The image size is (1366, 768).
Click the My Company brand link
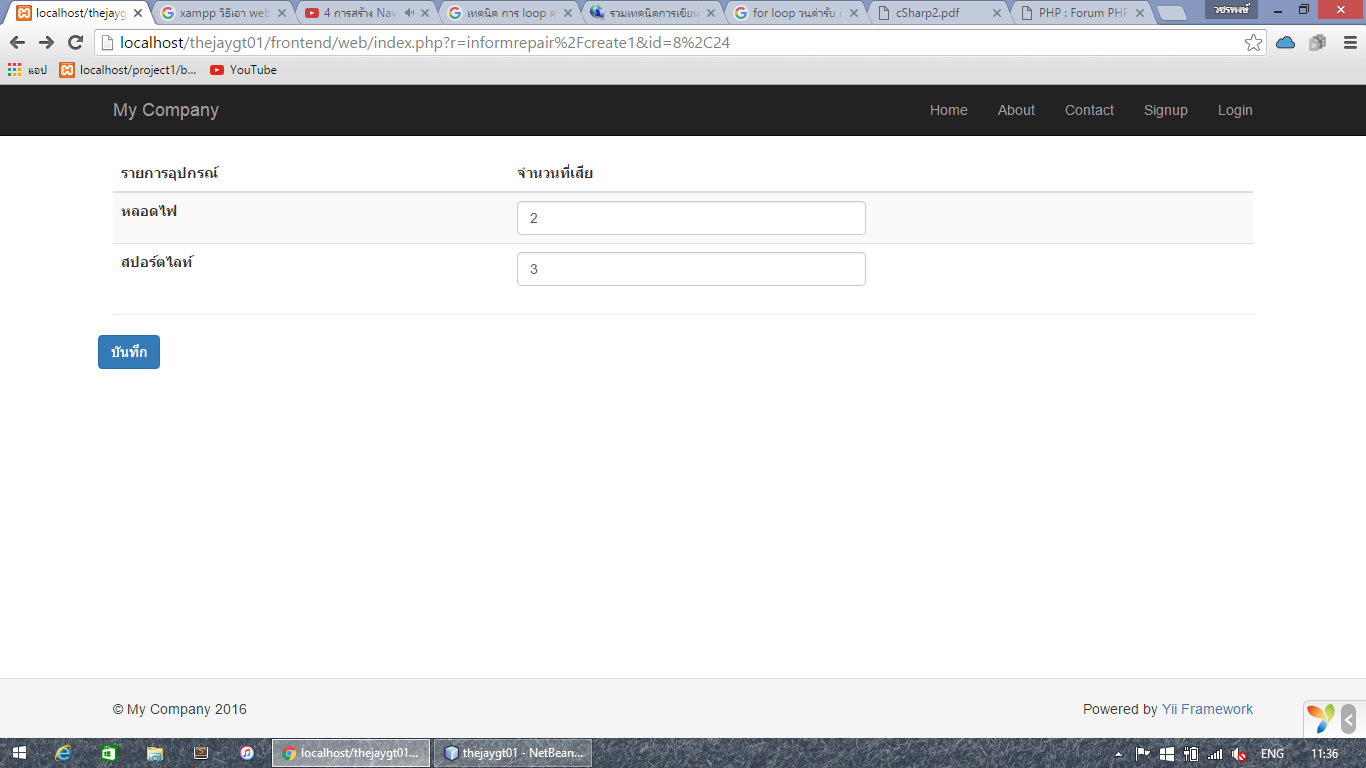(x=166, y=110)
